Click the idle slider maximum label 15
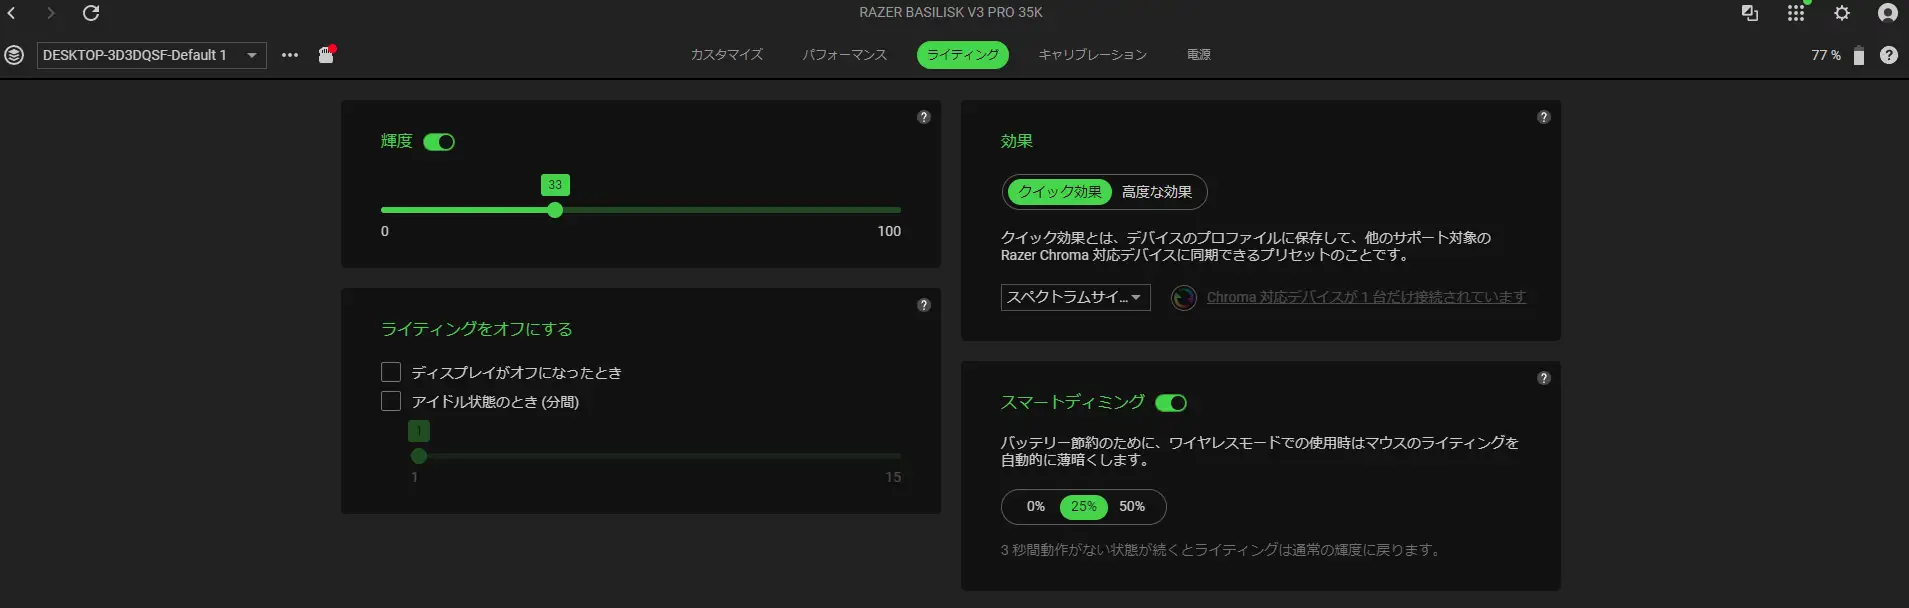 [893, 477]
